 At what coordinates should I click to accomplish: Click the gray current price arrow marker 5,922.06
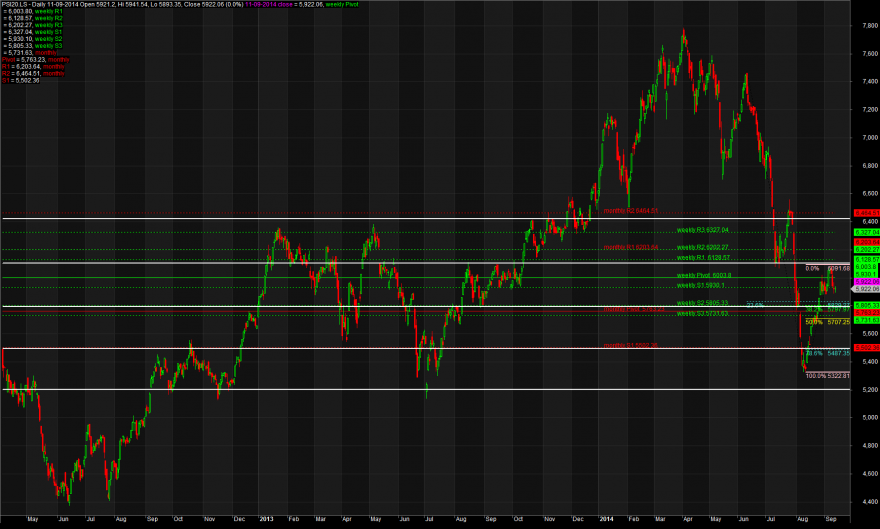865,289
